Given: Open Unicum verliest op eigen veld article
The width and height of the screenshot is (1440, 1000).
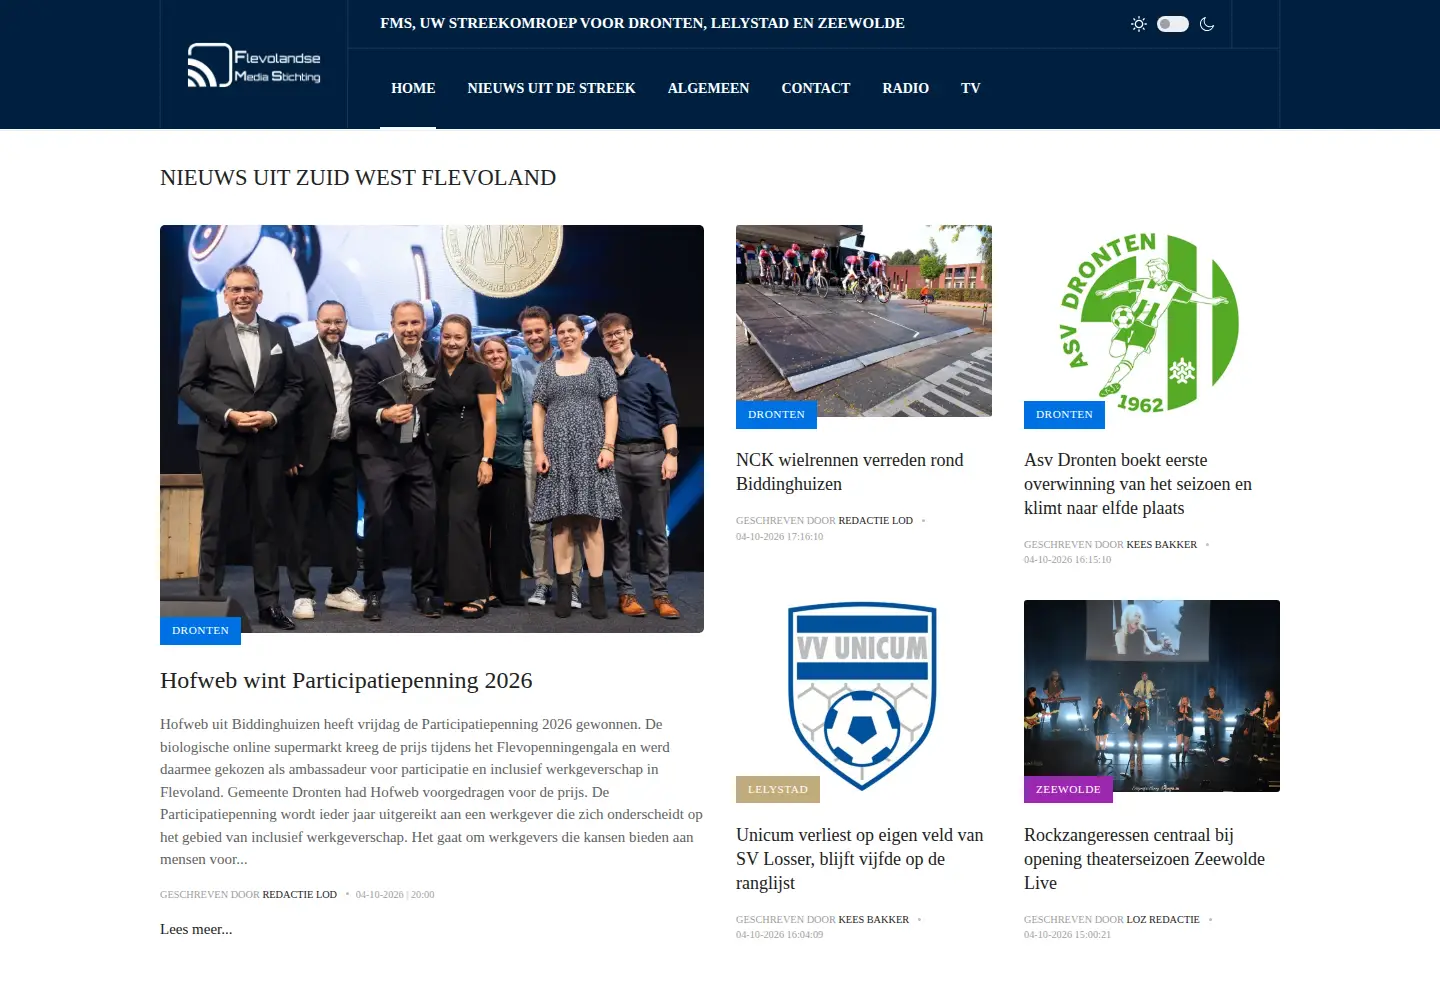Looking at the screenshot, I should [x=859, y=859].
